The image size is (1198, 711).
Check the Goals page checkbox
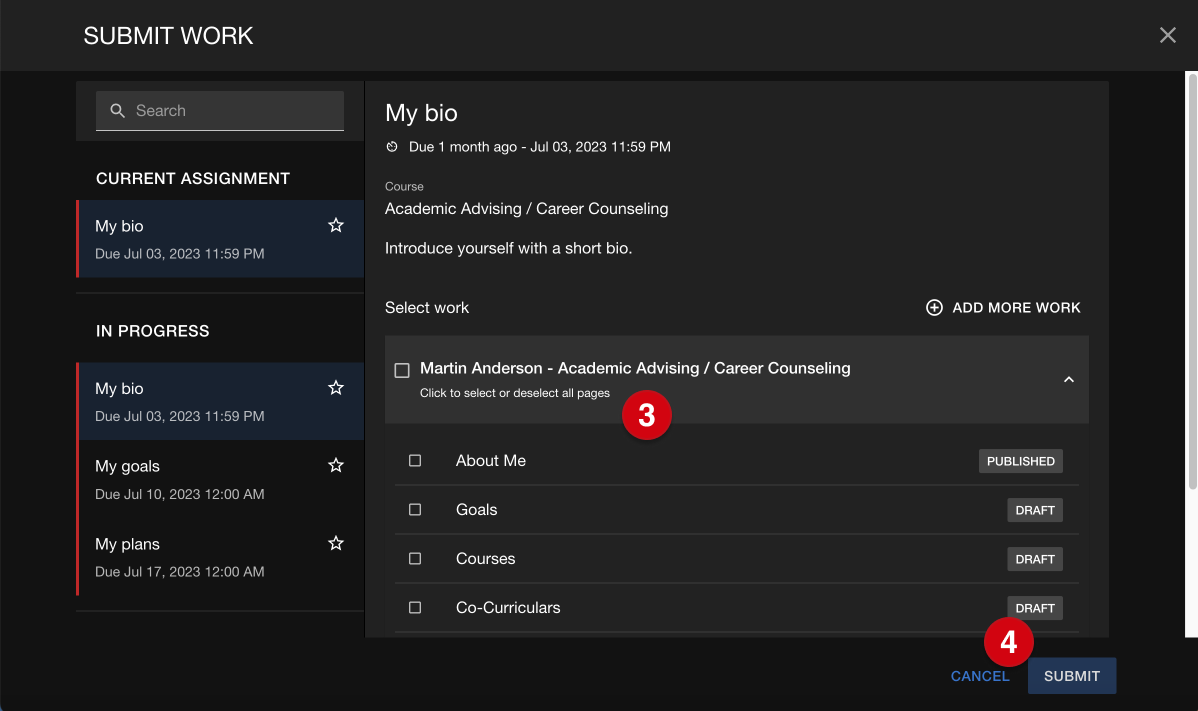415,509
